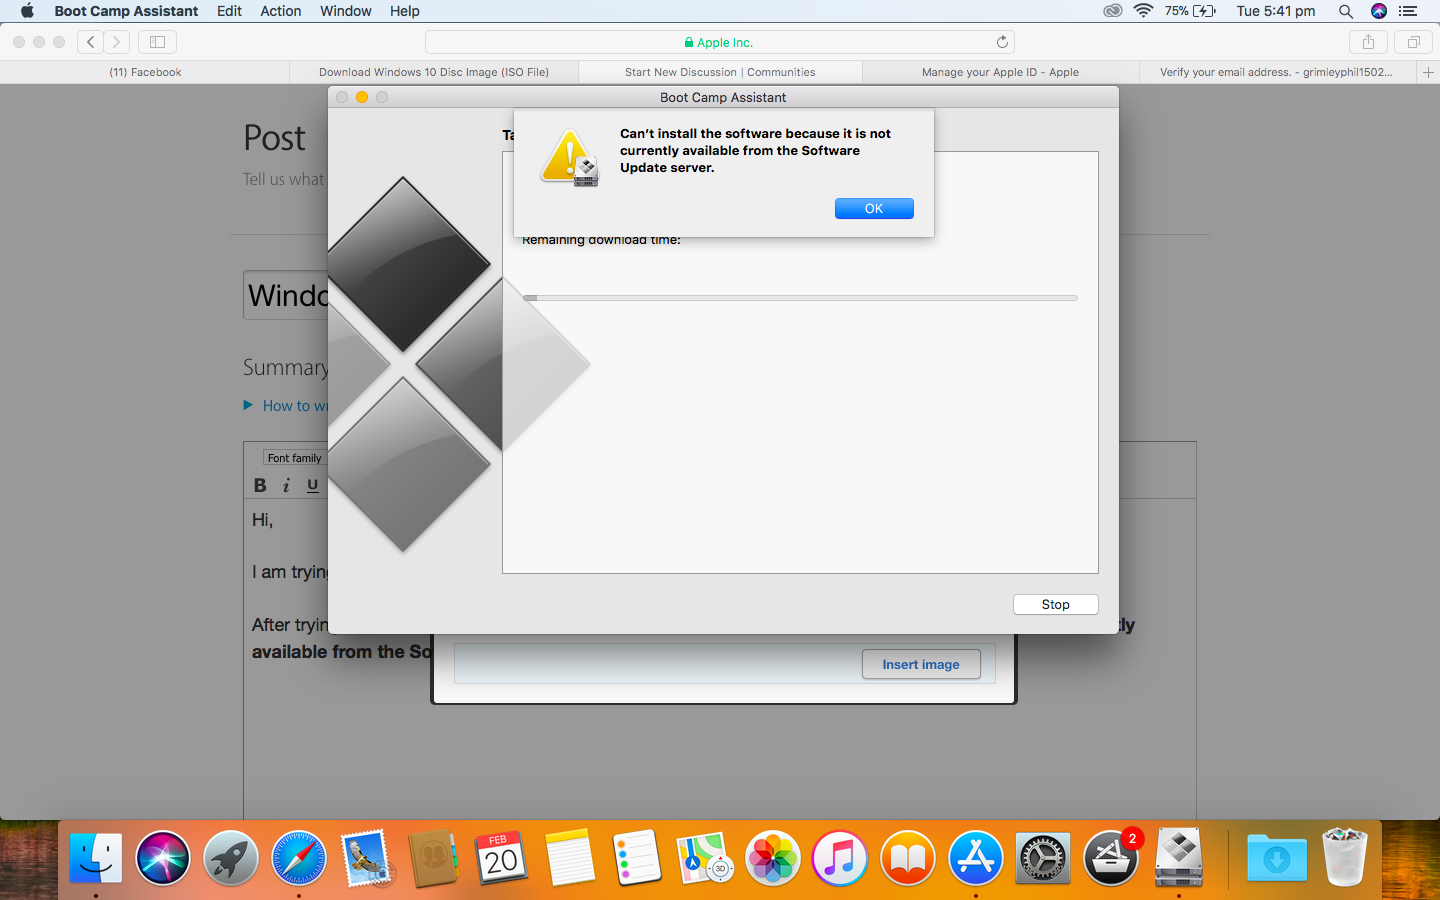Click OK on the error dialog
The image size is (1440, 900).
pyautogui.click(x=874, y=208)
